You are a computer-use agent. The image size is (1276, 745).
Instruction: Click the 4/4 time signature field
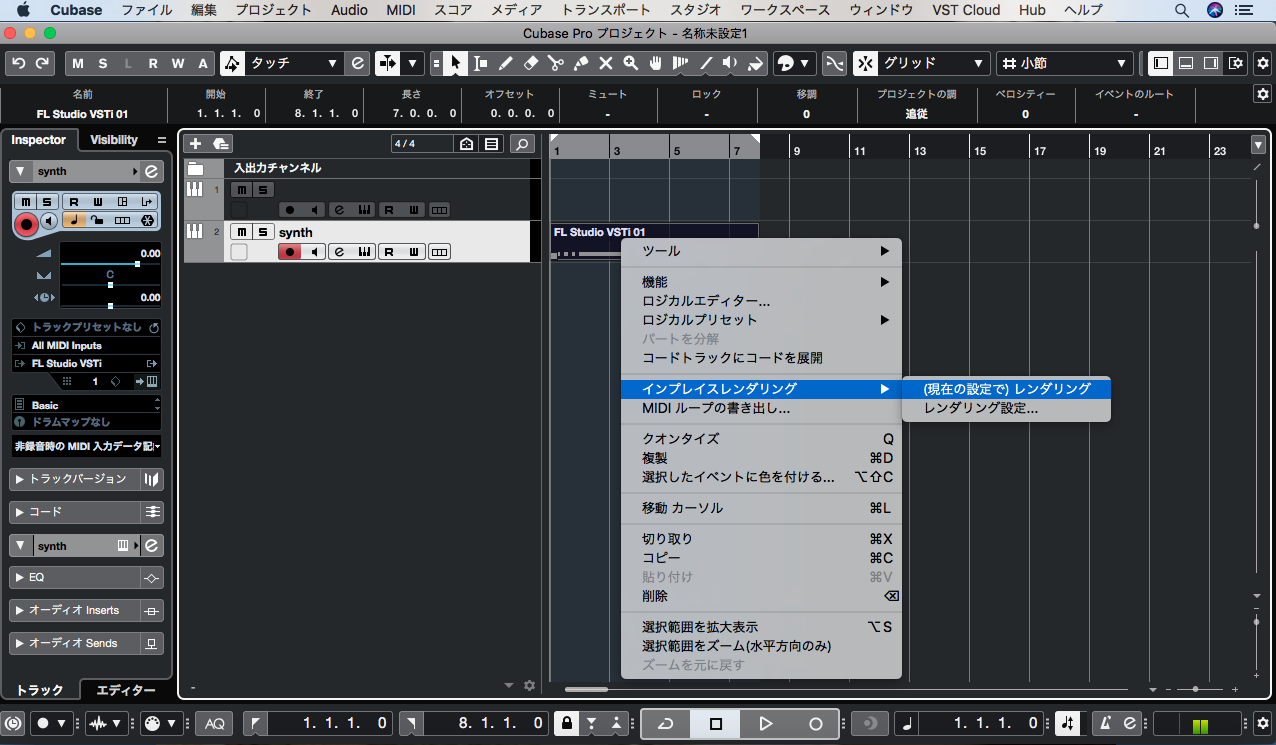tap(421, 144)
